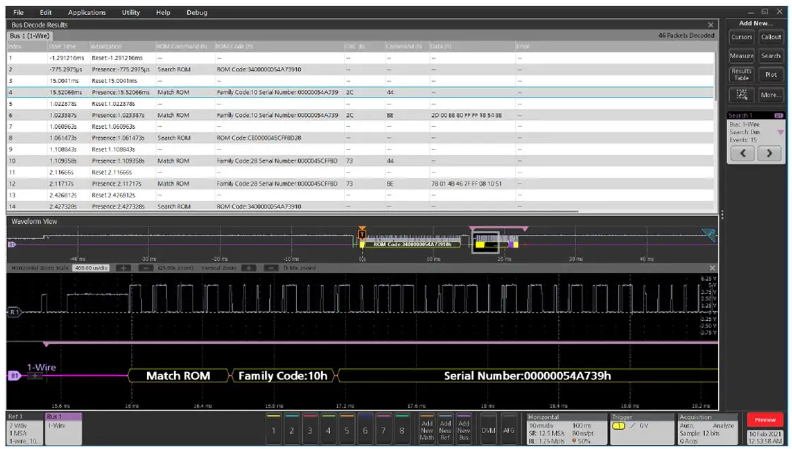
Task: Add a new Callout
Action: [771, 37]
